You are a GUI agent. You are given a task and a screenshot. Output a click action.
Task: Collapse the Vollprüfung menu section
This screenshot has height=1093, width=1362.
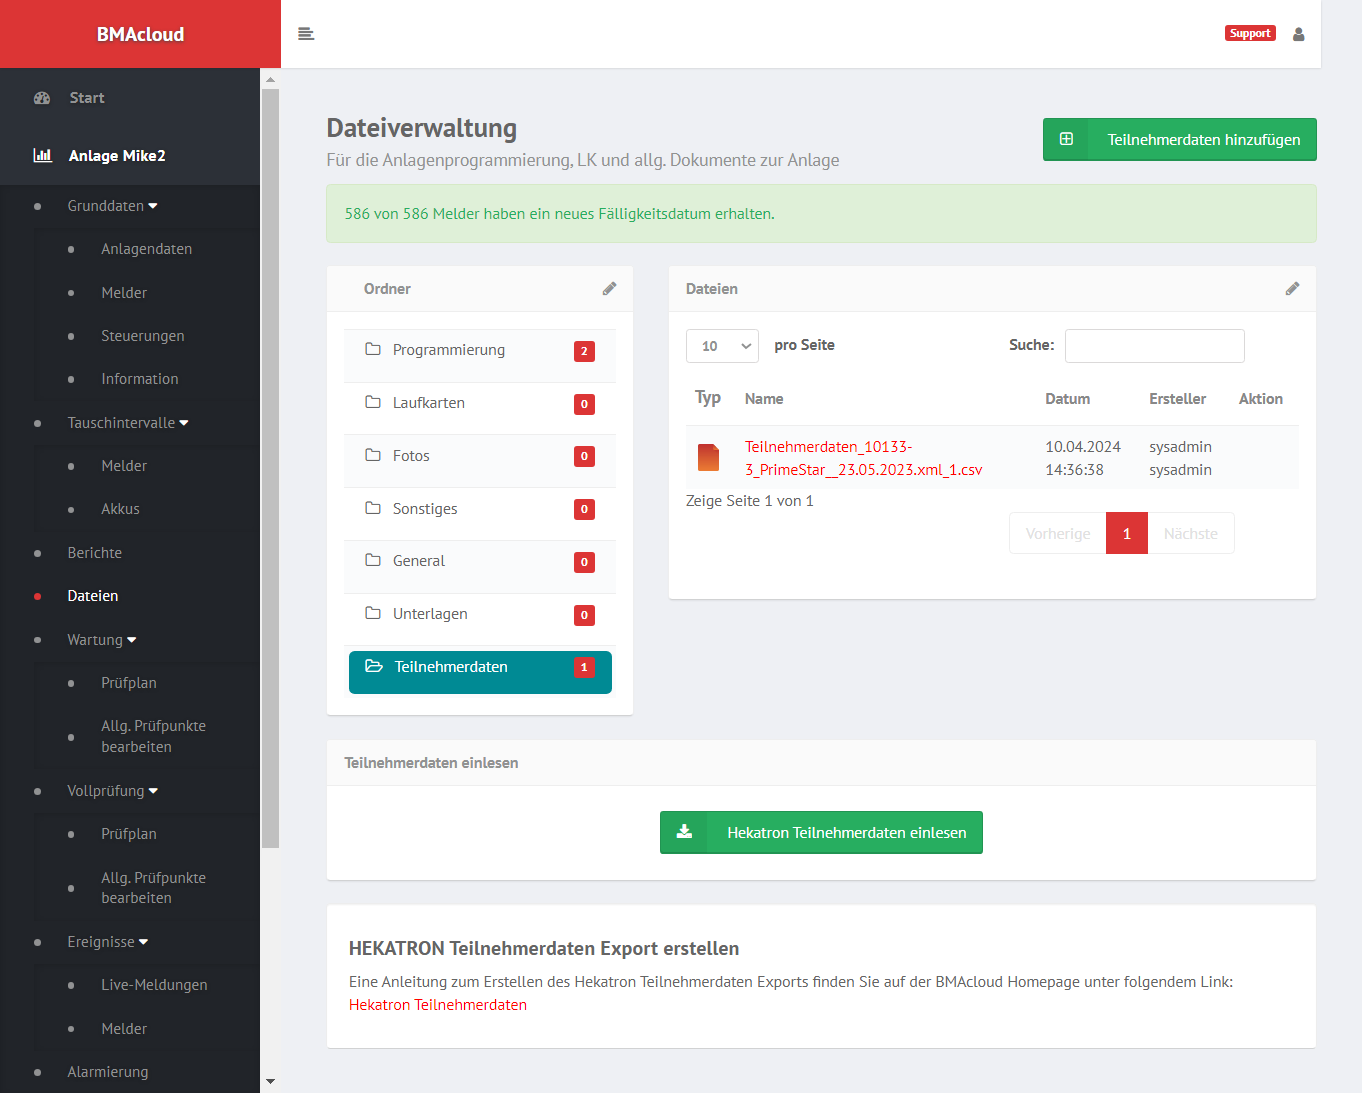click(x=113, y=791)
